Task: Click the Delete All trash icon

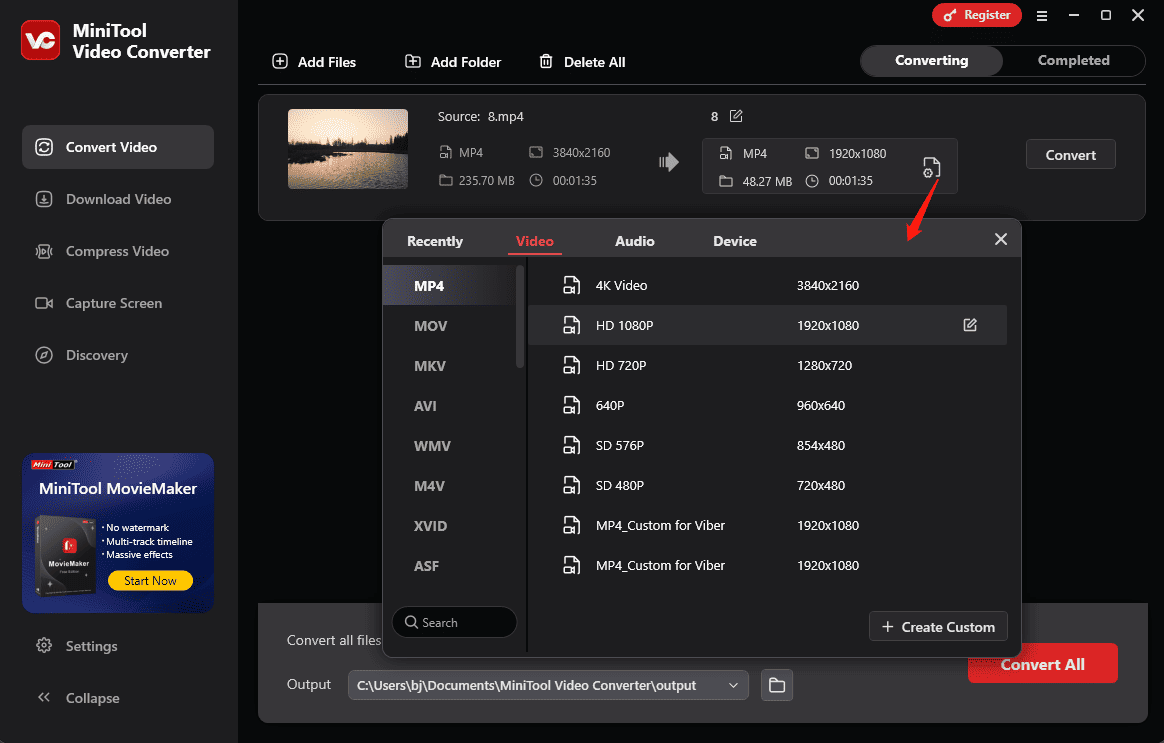Action: click(546, 62)
